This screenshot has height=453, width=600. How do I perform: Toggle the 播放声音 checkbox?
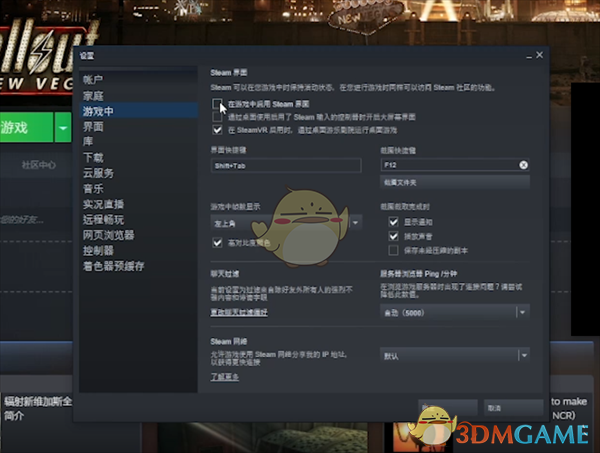click(393, 236)
